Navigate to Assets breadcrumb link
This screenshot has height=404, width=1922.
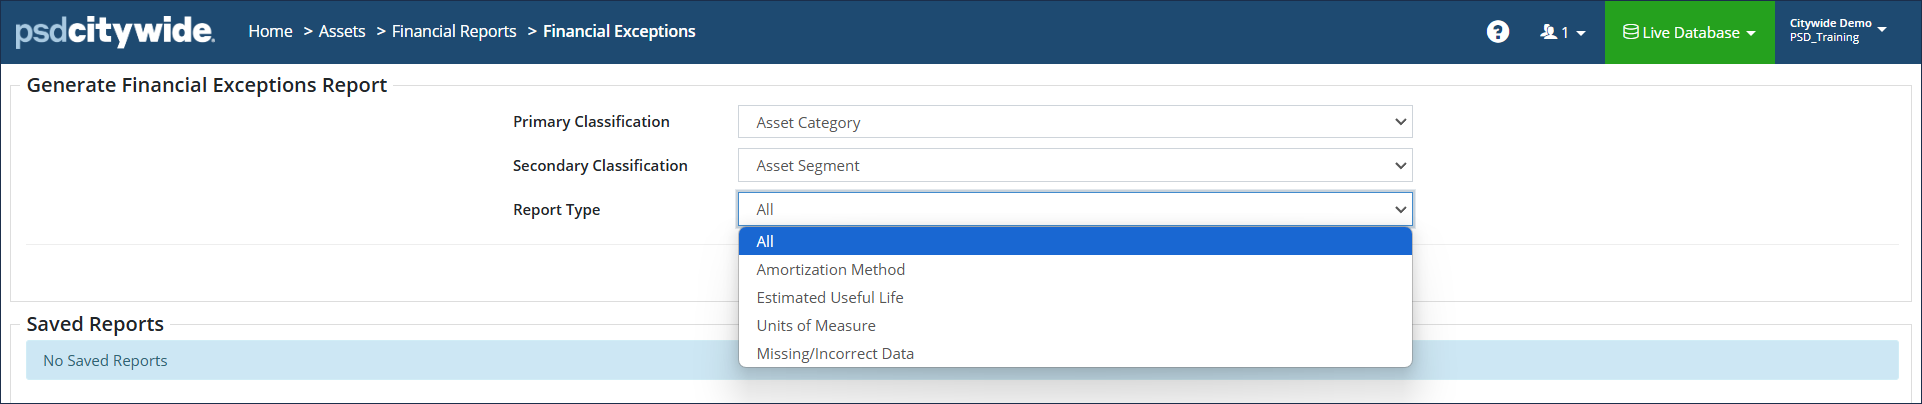[342, 32]
